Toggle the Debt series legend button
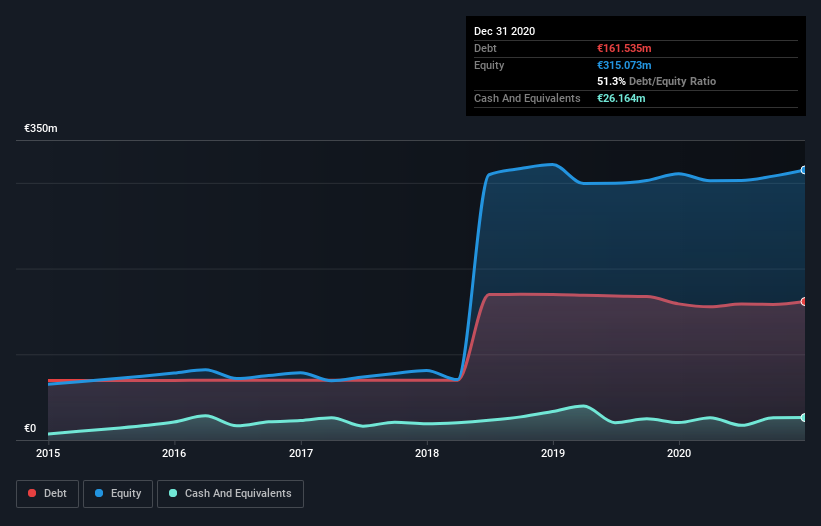Screen dimensions: 821x526 point(48,494)
